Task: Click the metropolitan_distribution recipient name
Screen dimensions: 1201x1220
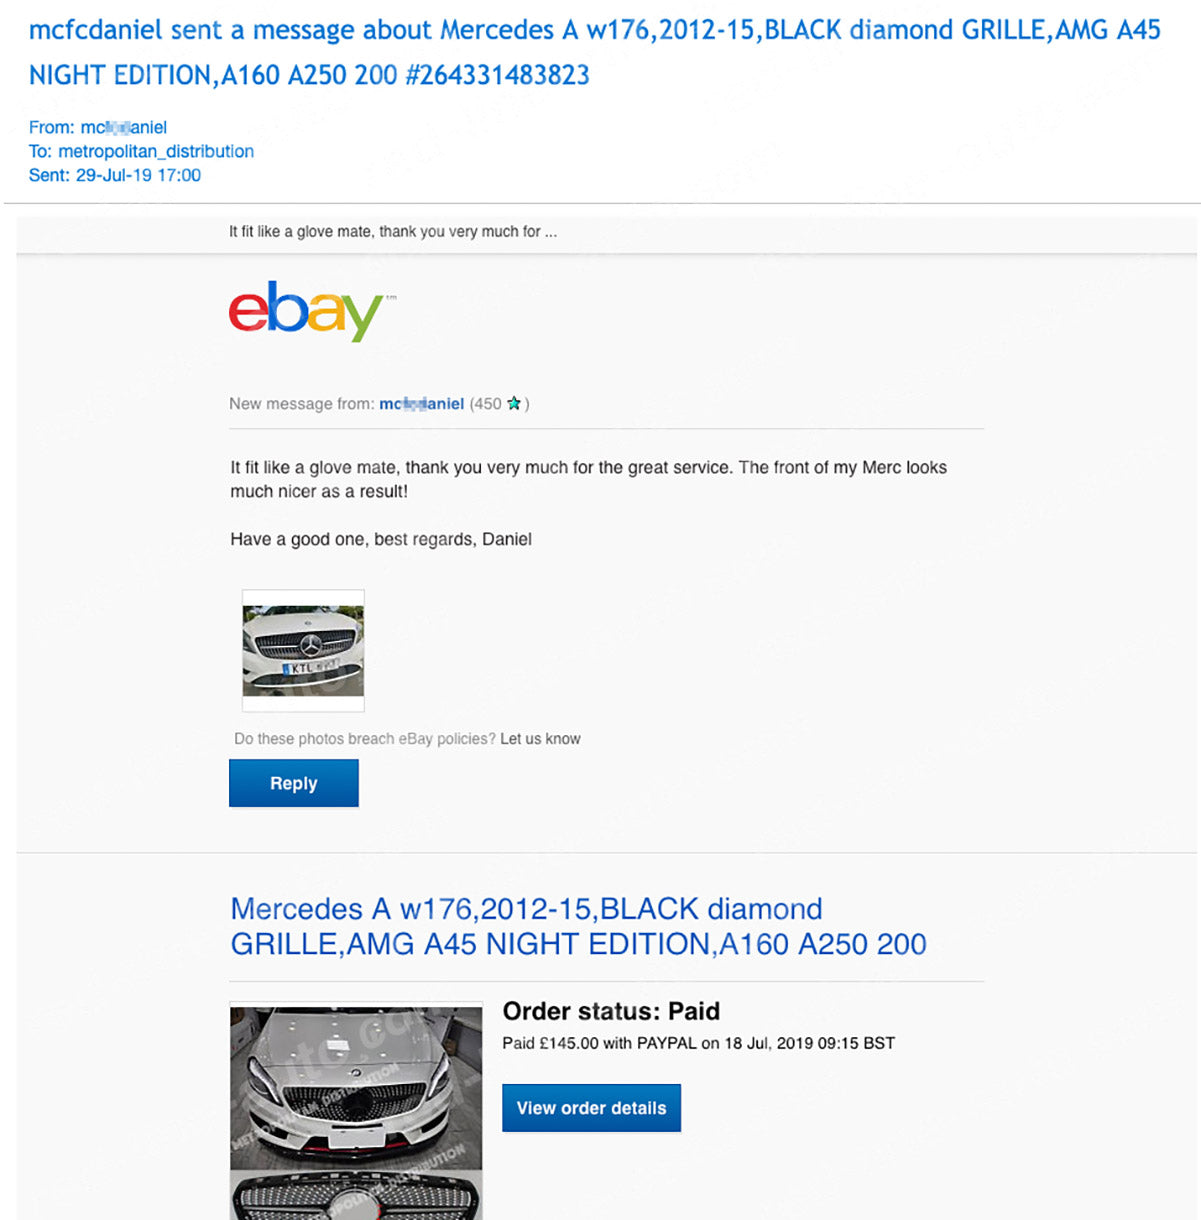Action: tap(156, 151)
